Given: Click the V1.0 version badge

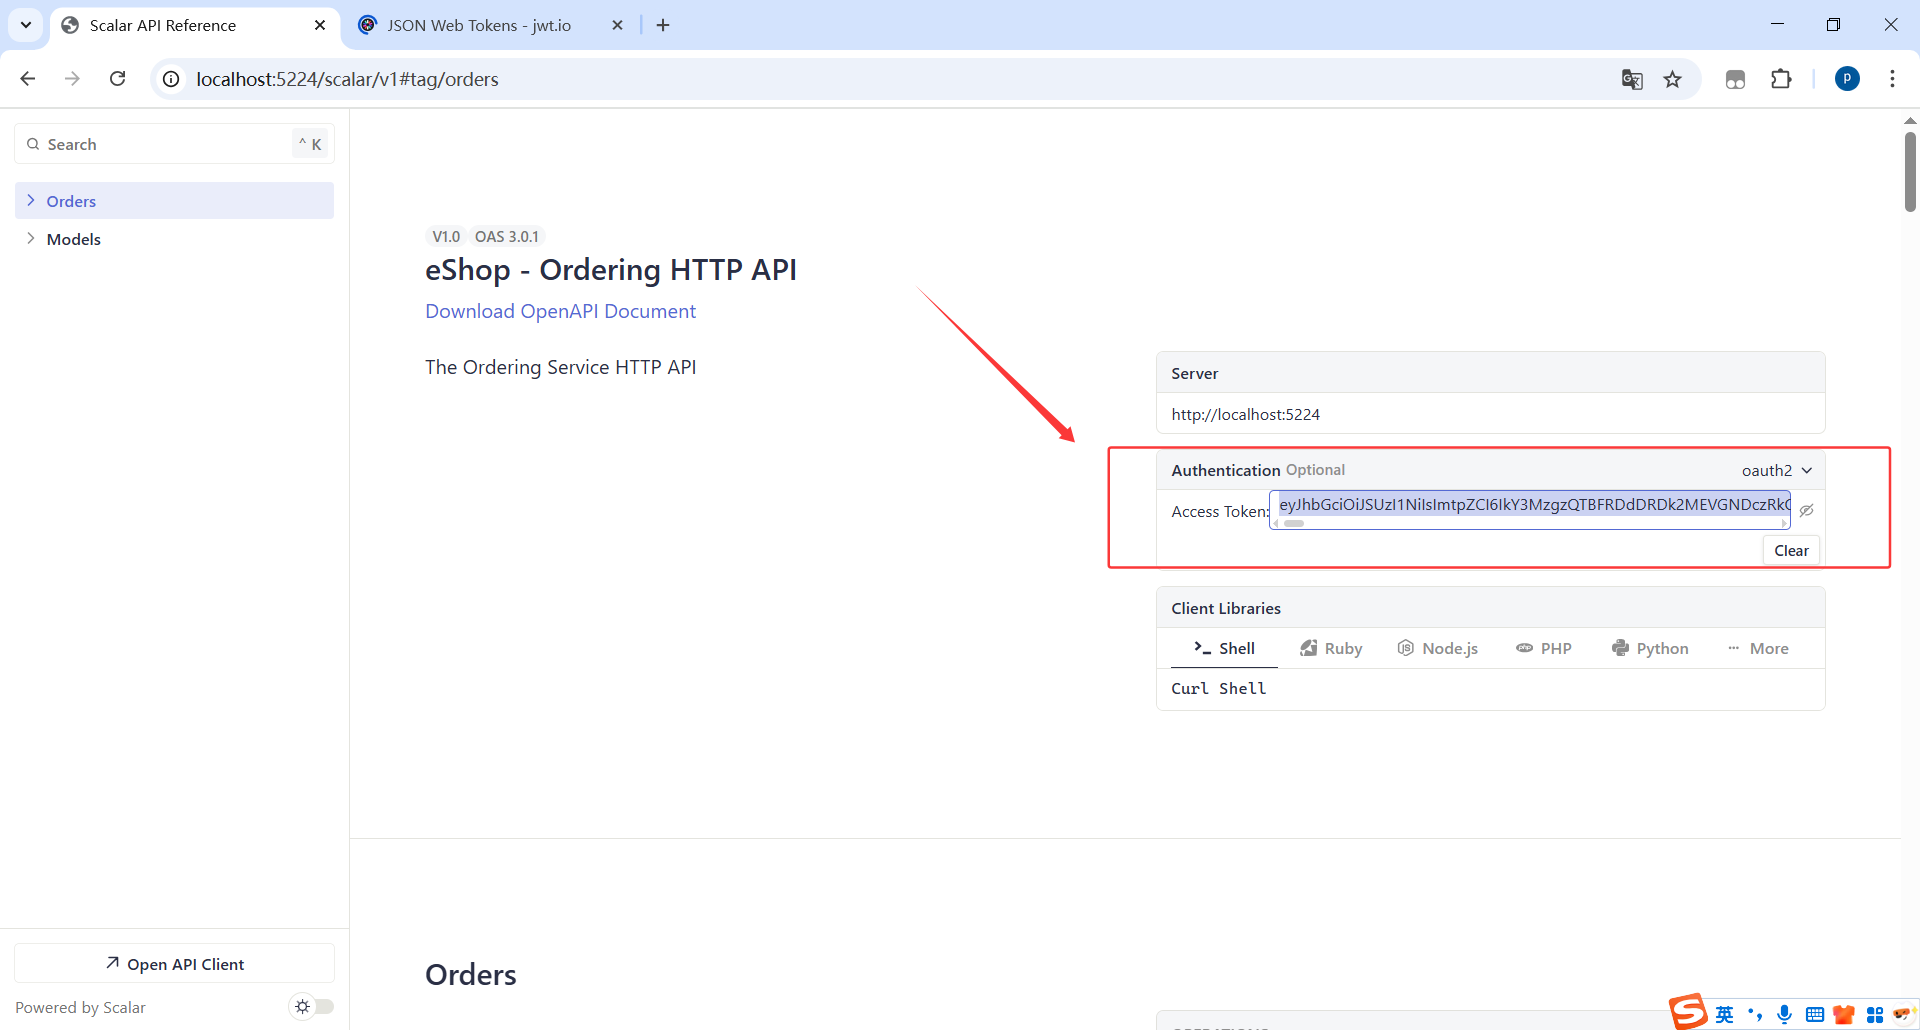Looking at the screenshot, I should (x=446, y=236).
